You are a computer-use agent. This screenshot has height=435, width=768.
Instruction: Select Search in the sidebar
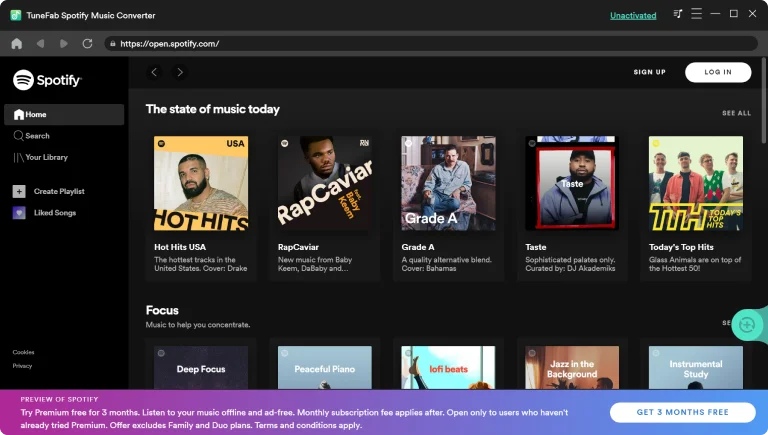(x=37, y=136)
